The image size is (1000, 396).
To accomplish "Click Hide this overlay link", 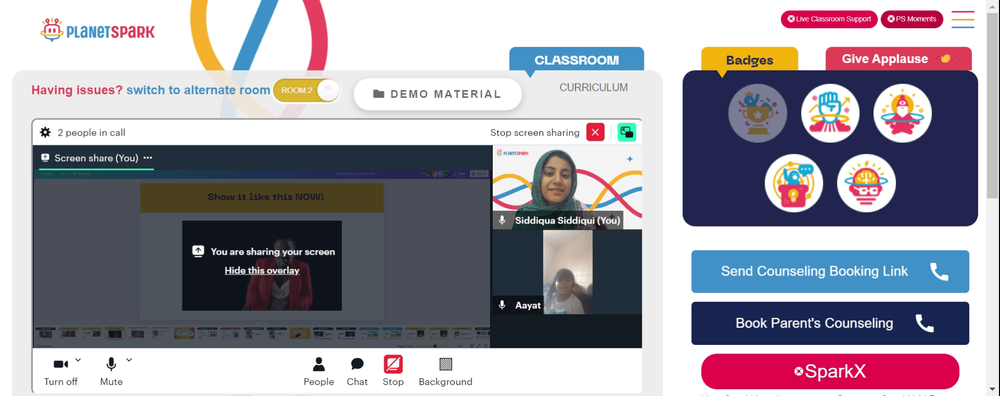I will (261, 270).
